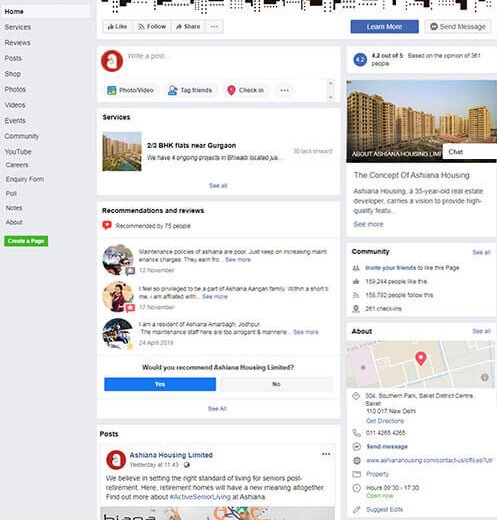Open the Ashiana Housing Limited post author link
Screen dimensions: 497x520
click(x=171, y=455)
